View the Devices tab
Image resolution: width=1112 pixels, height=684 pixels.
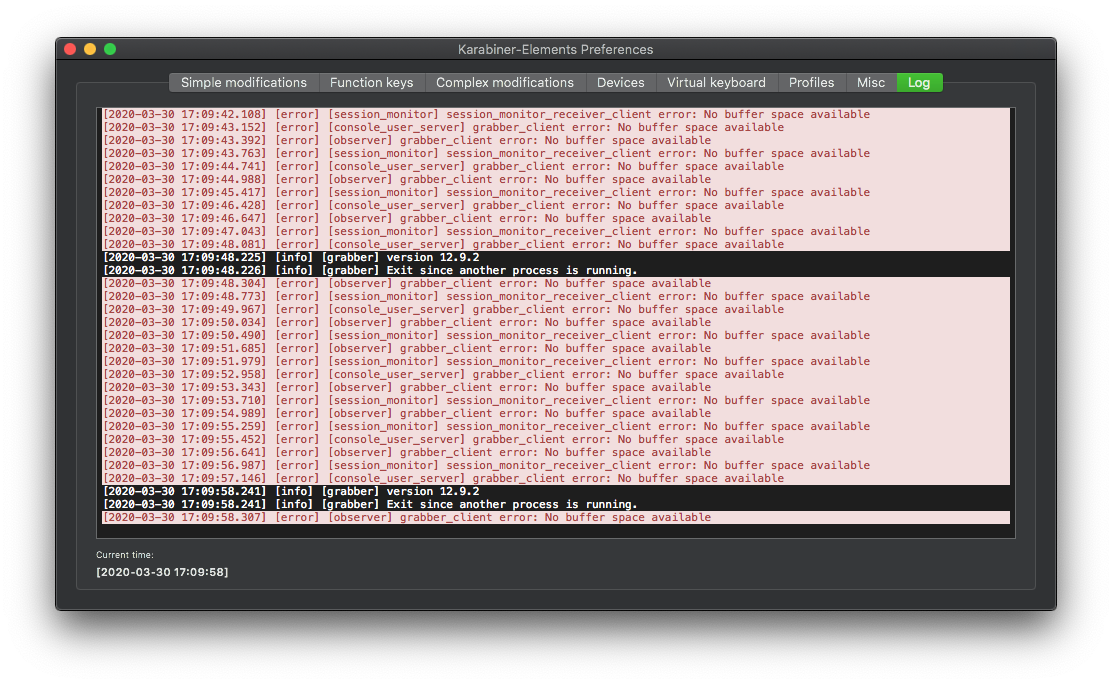[621, 82]
